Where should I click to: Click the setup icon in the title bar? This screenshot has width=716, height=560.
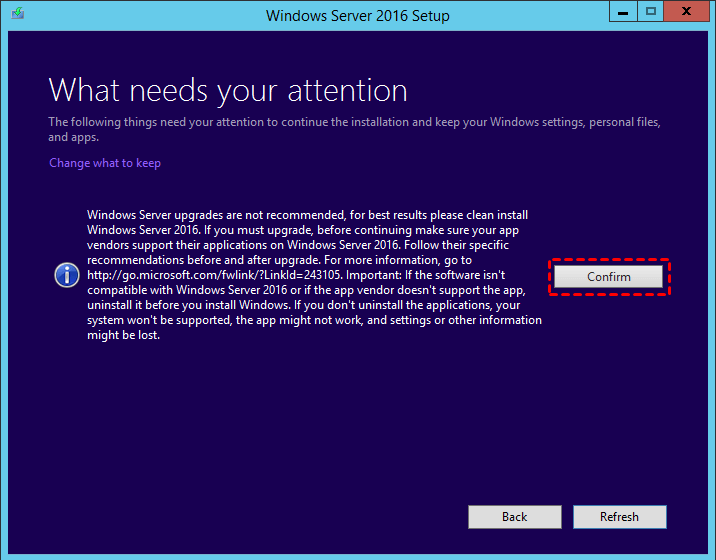[16, 16]
